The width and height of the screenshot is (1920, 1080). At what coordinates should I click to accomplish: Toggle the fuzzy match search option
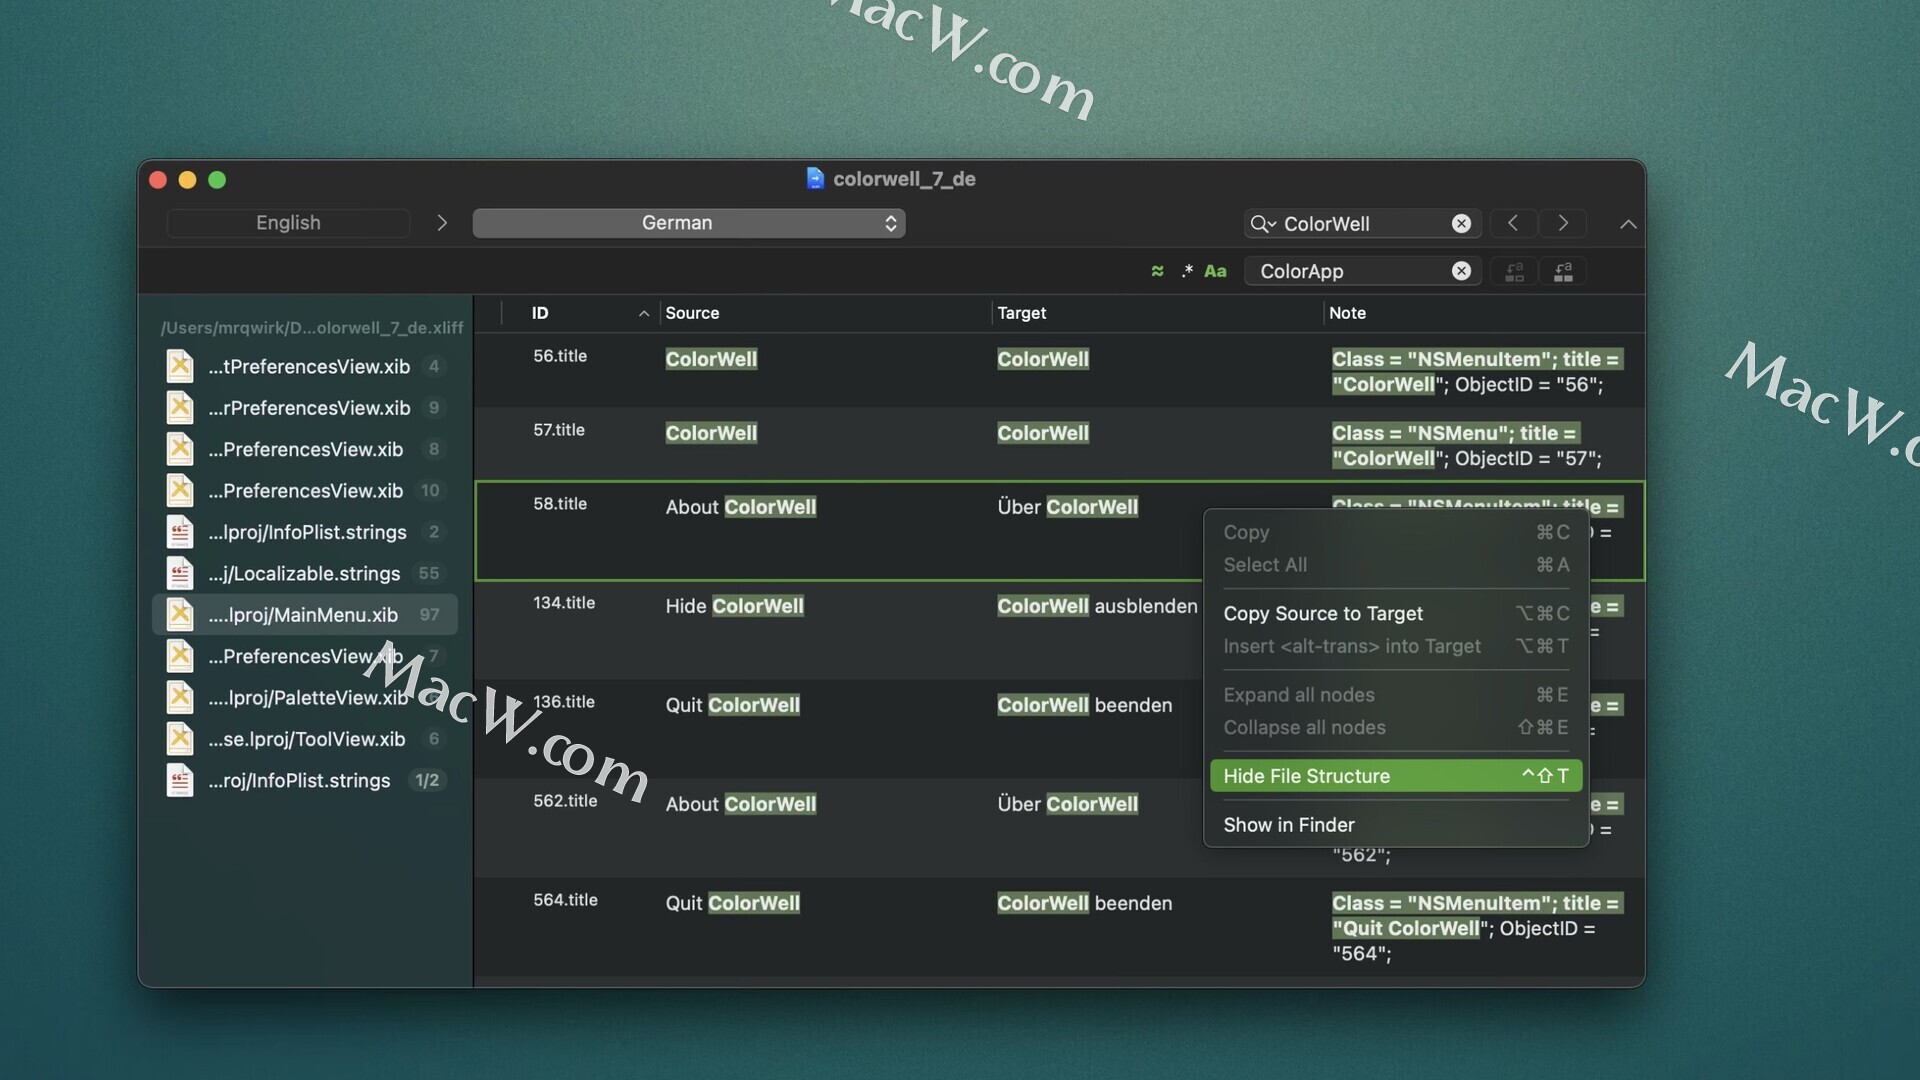click(1157, 271)
